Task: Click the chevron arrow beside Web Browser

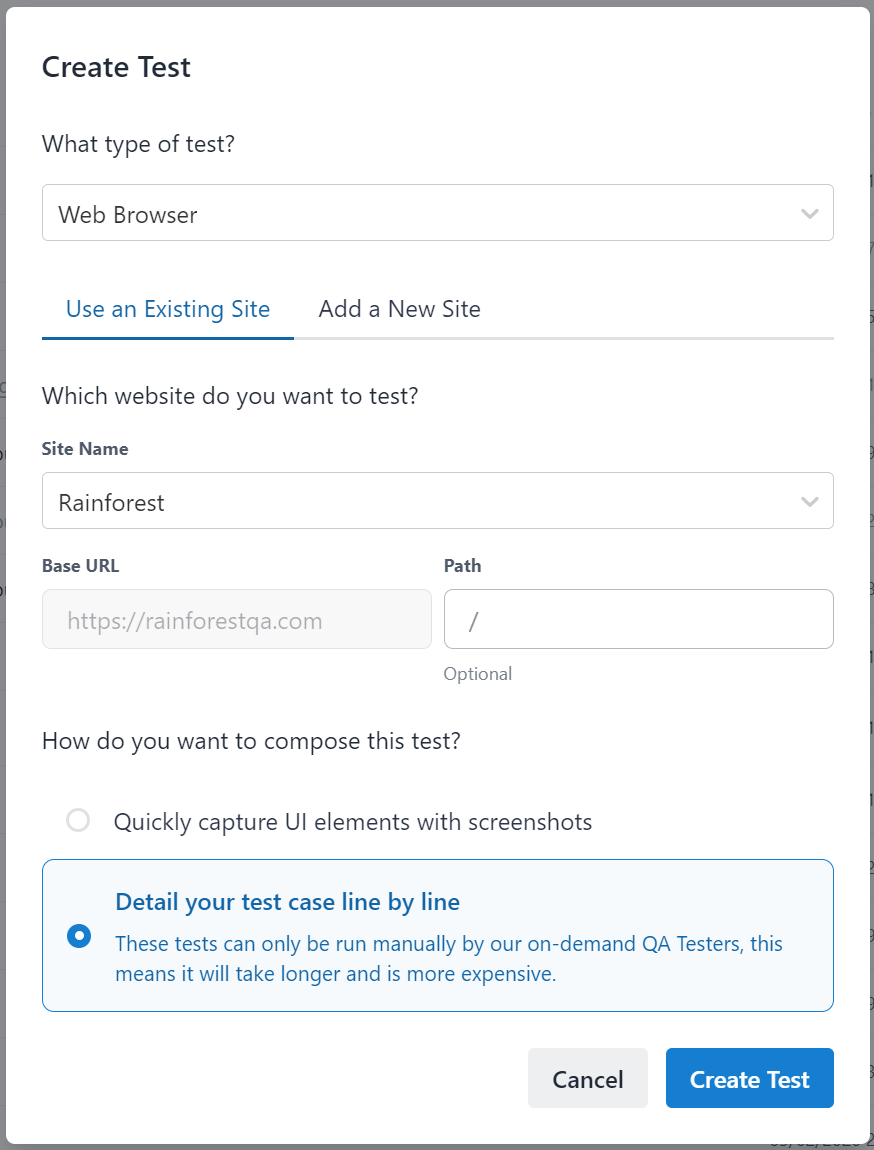Action: (810, 214)
